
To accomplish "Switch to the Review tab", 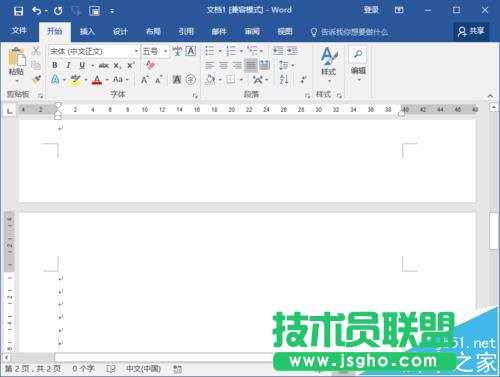I will click(252, 32).
